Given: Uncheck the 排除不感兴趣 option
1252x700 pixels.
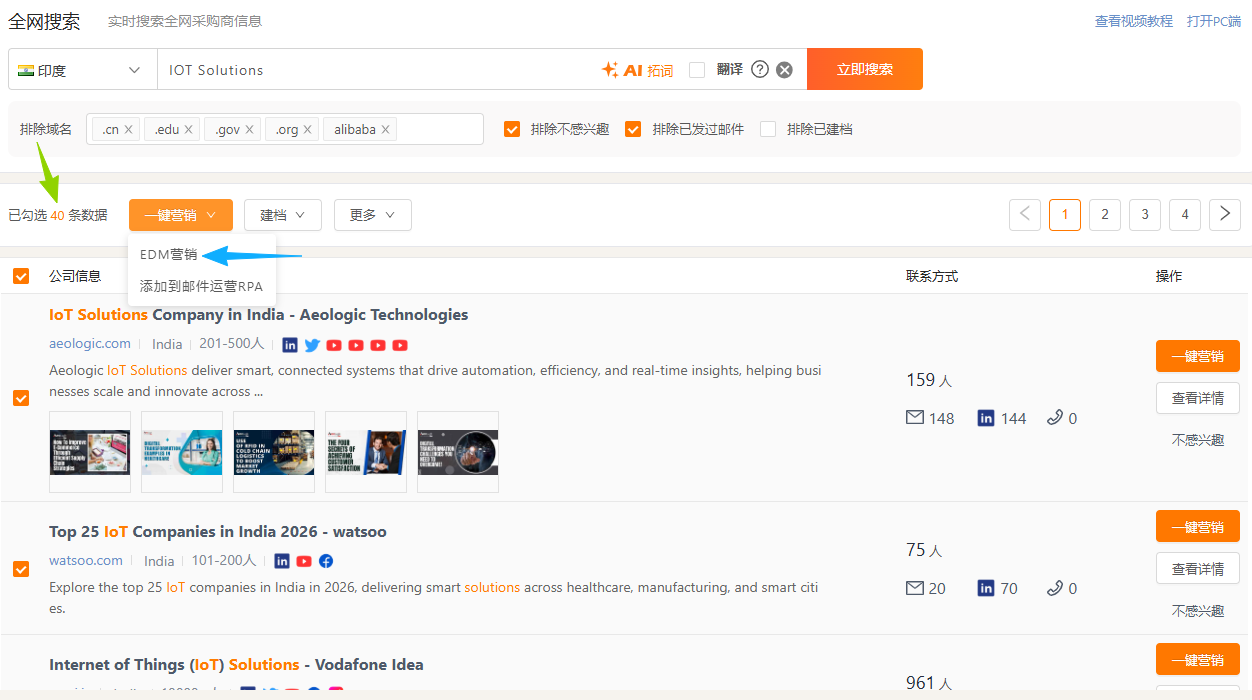Looking at the screenshot, I should 512,129.
